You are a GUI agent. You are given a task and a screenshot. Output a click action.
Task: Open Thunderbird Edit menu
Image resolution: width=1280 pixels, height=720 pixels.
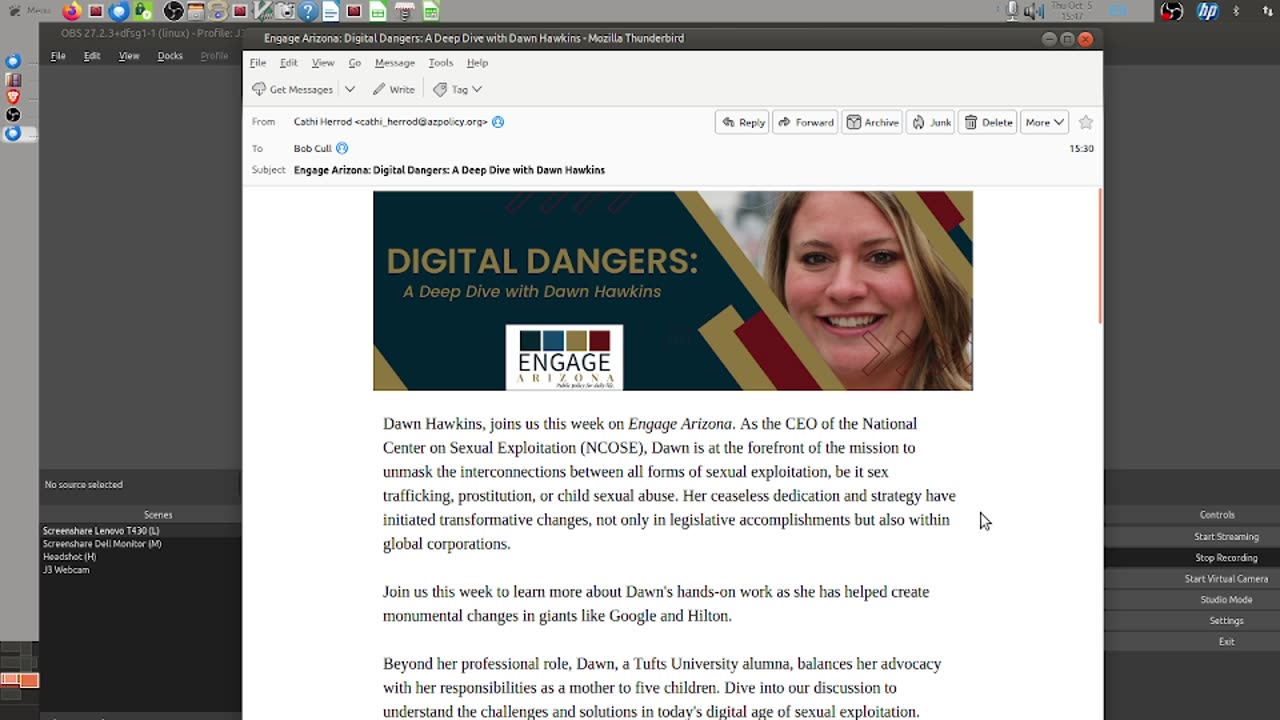[289, 63]
